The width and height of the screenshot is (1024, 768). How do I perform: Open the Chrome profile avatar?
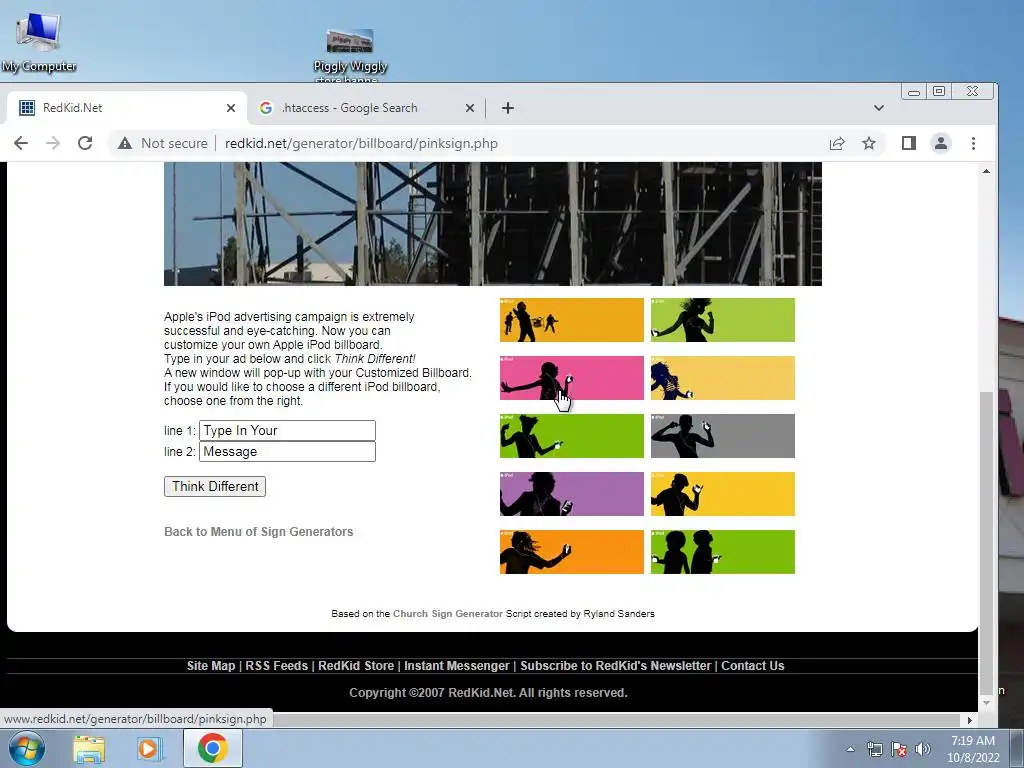tap(940, 143)
